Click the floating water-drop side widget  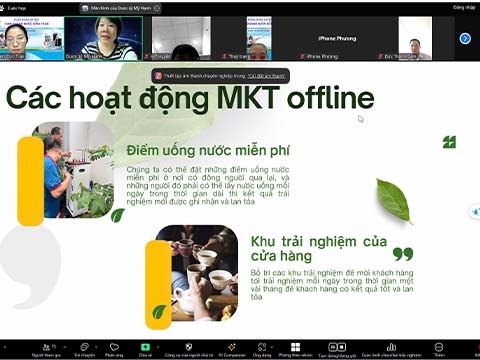tap(475, 212)
